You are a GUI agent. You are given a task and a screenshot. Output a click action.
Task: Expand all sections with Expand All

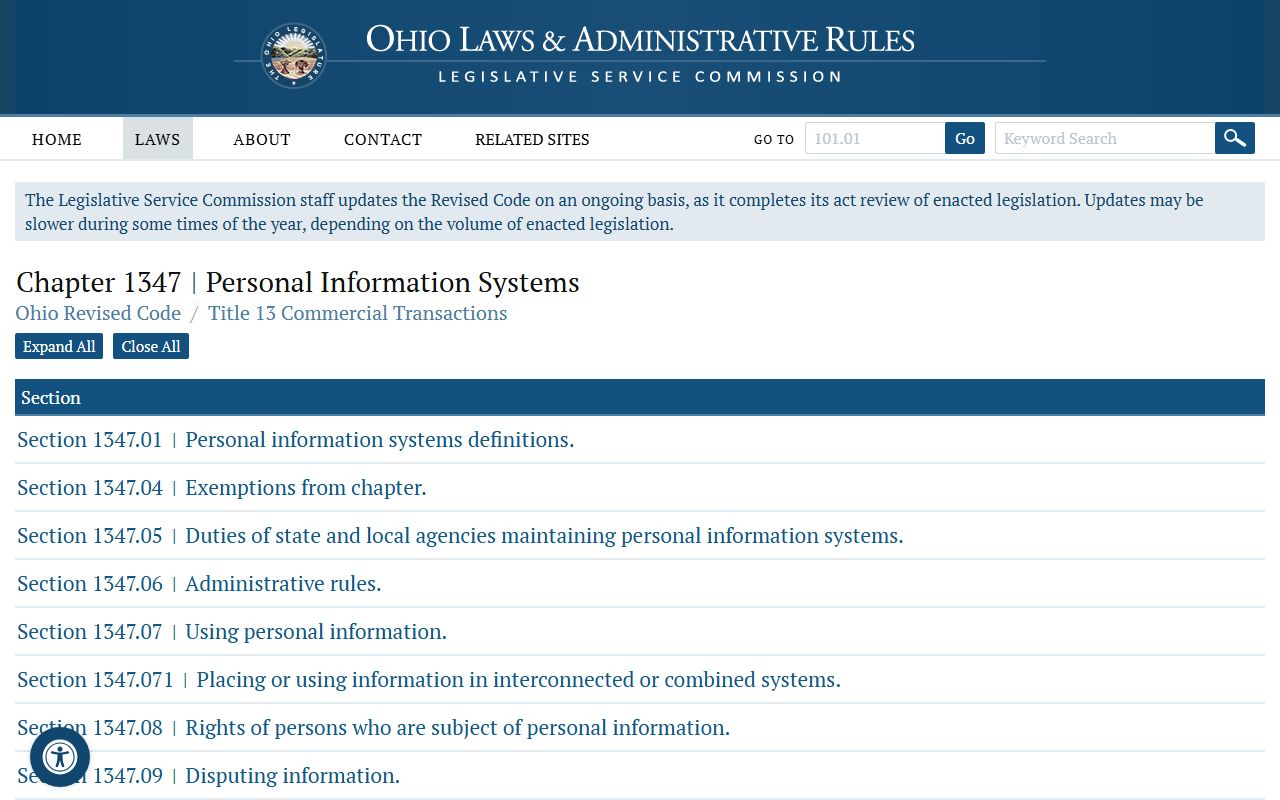click(x=59, y=346)
